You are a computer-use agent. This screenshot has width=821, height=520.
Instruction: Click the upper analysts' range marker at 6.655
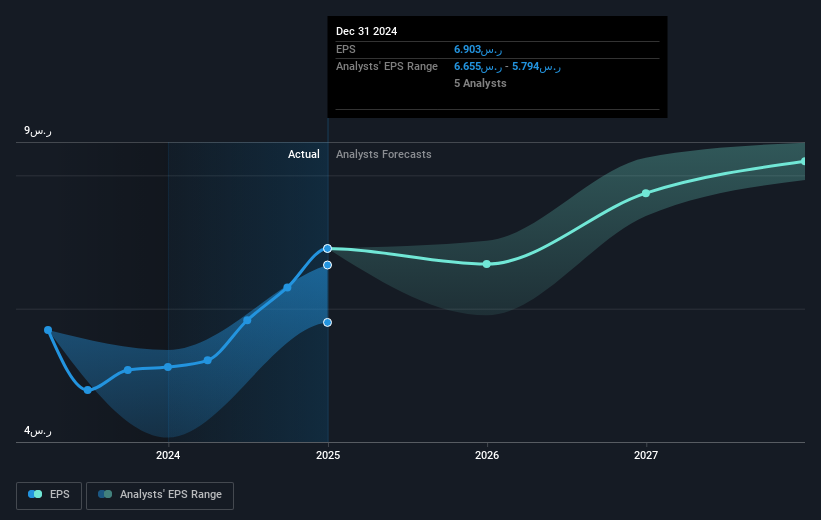327,265
